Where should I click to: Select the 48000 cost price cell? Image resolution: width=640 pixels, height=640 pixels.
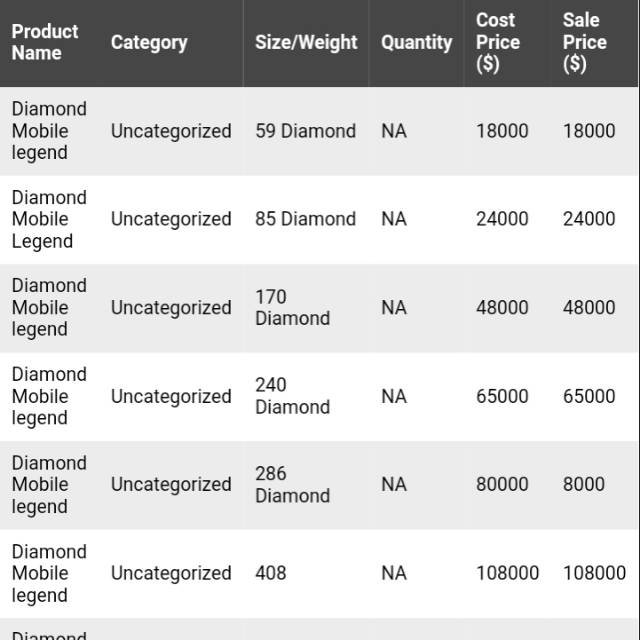coord(502,307)
